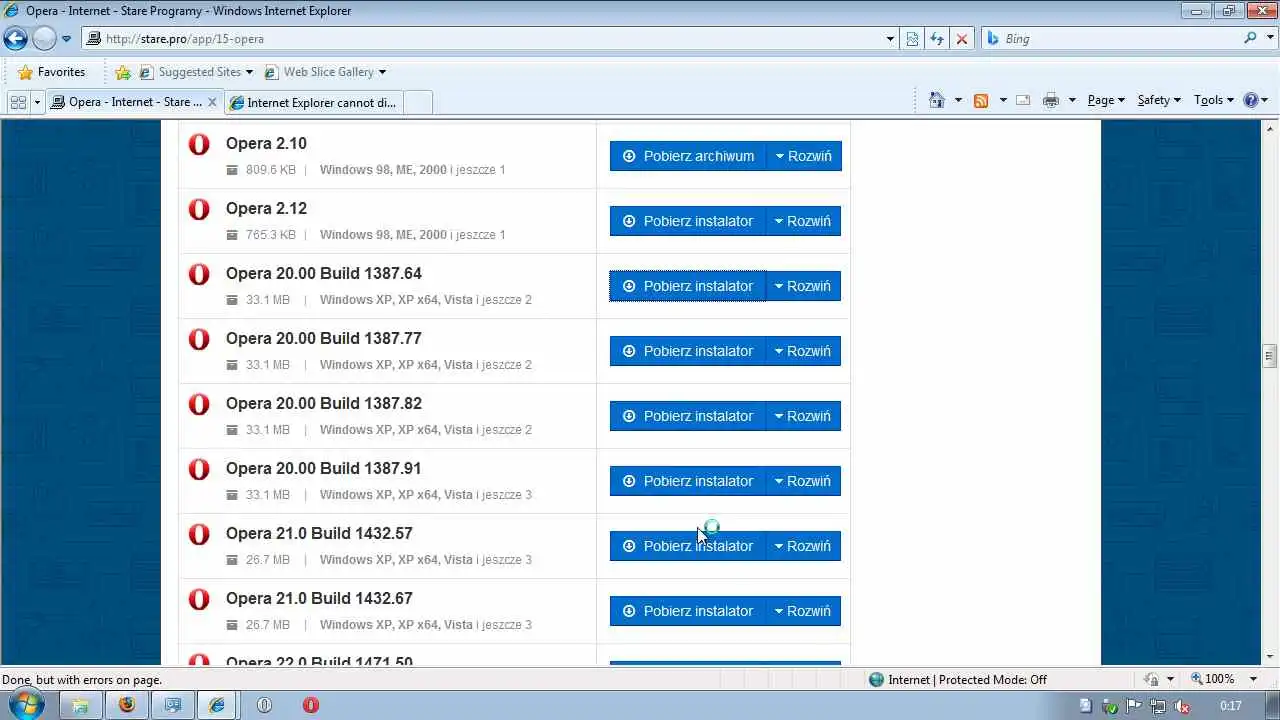Open the Windows Start orb

click(x=25, y=704)
